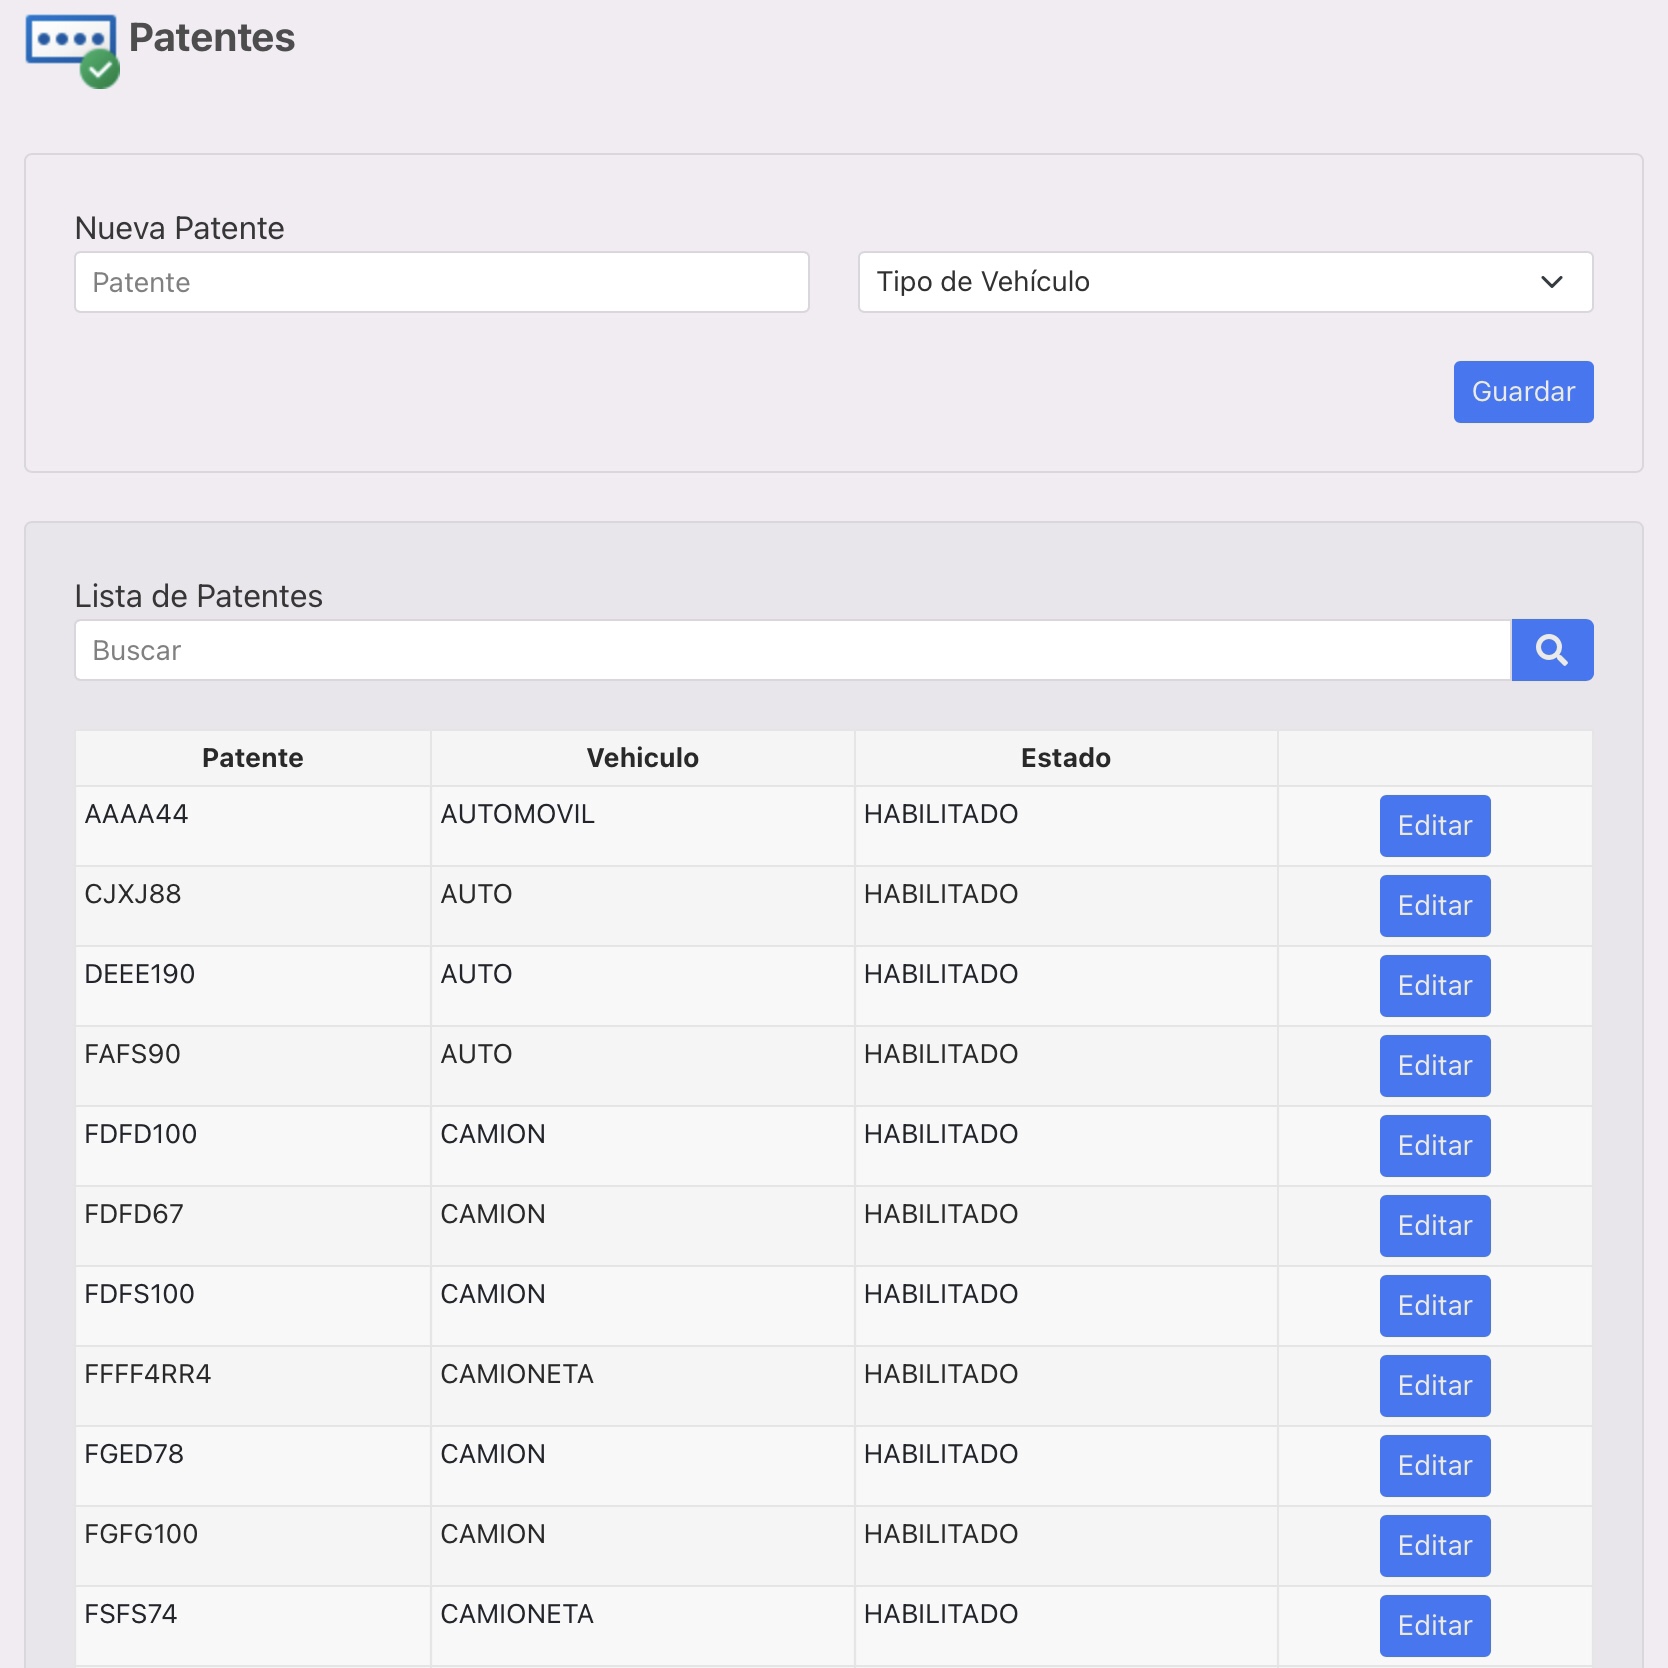Click the Patente column header

[253, 758]
